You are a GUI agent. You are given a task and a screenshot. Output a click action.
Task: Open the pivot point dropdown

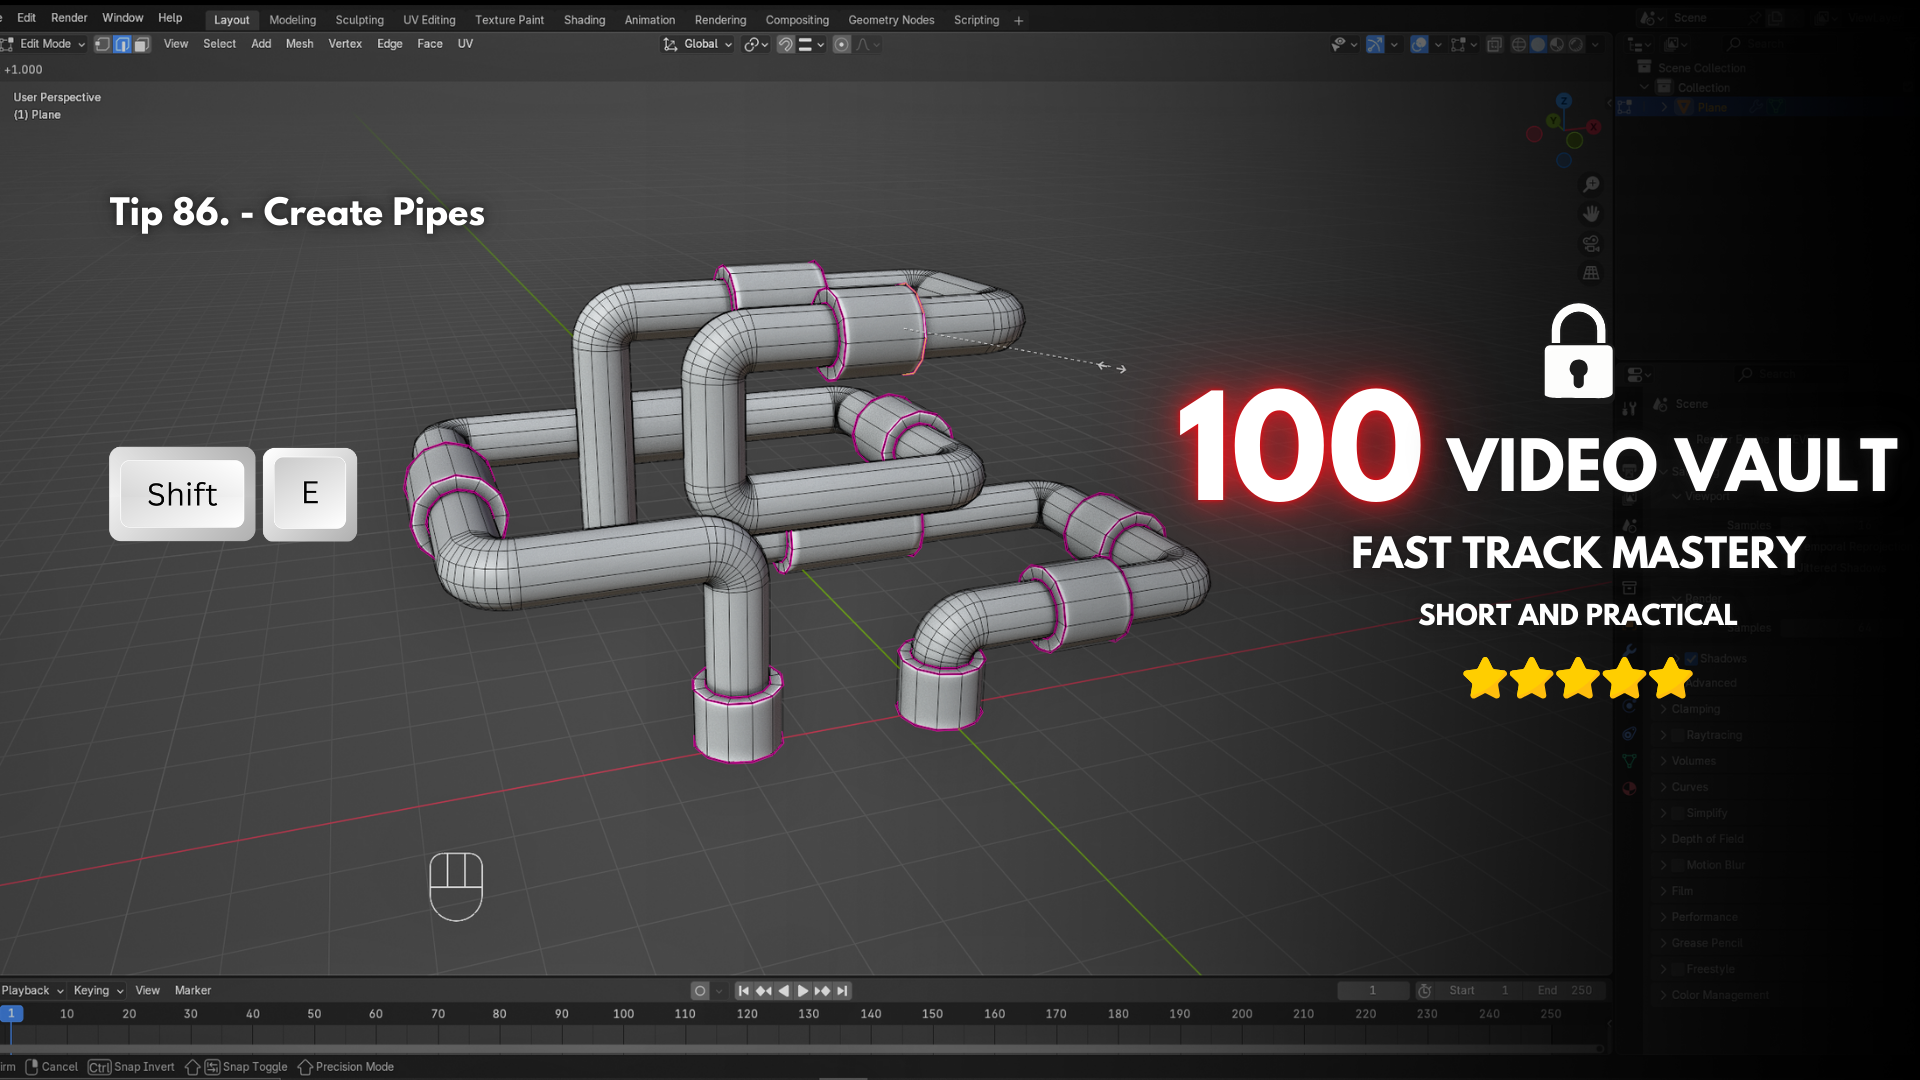(x=756, y=44)
